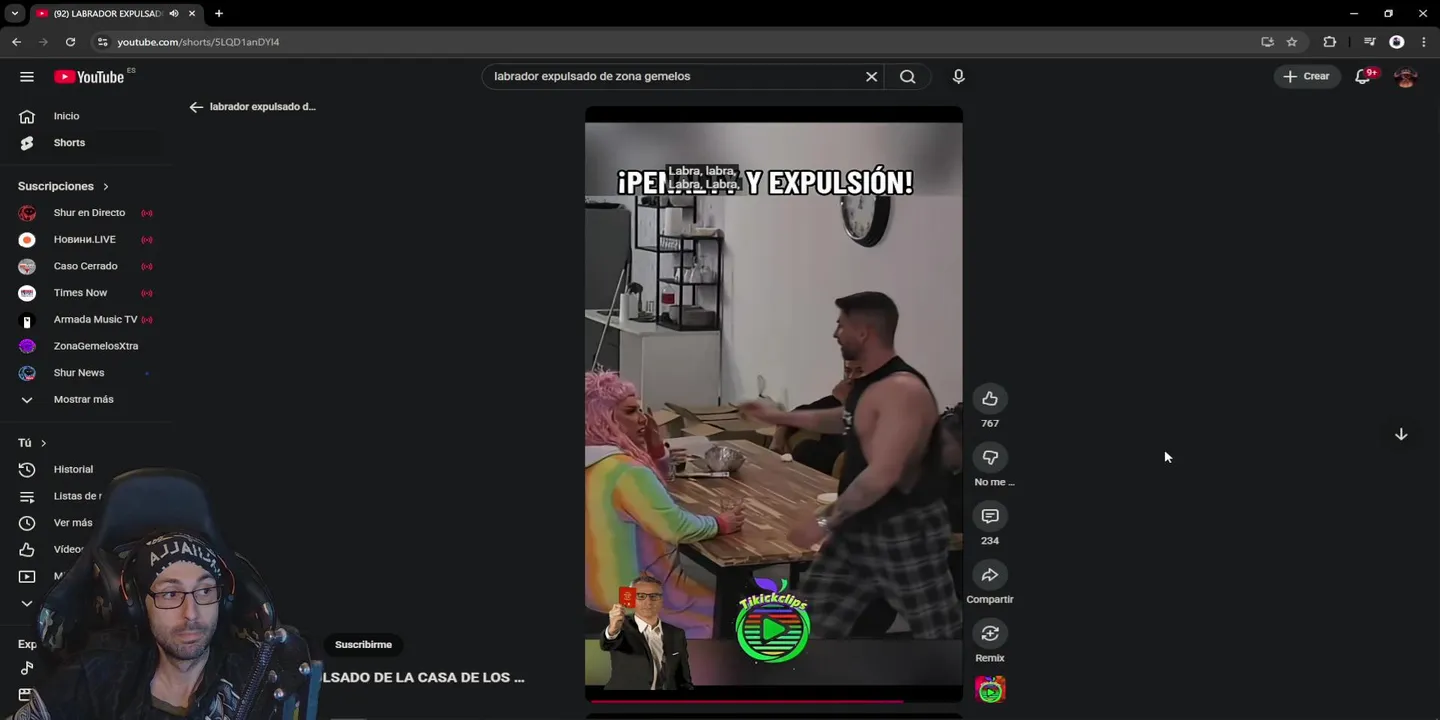Viewport: 1440px width, 720px height.
Task: Remix this short
Action: (x=990, y=633)
